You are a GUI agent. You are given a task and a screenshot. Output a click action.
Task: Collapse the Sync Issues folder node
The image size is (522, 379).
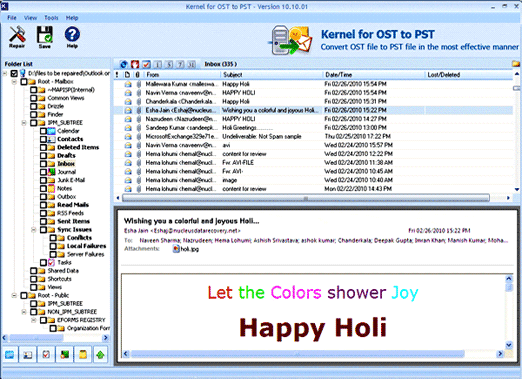34,230
